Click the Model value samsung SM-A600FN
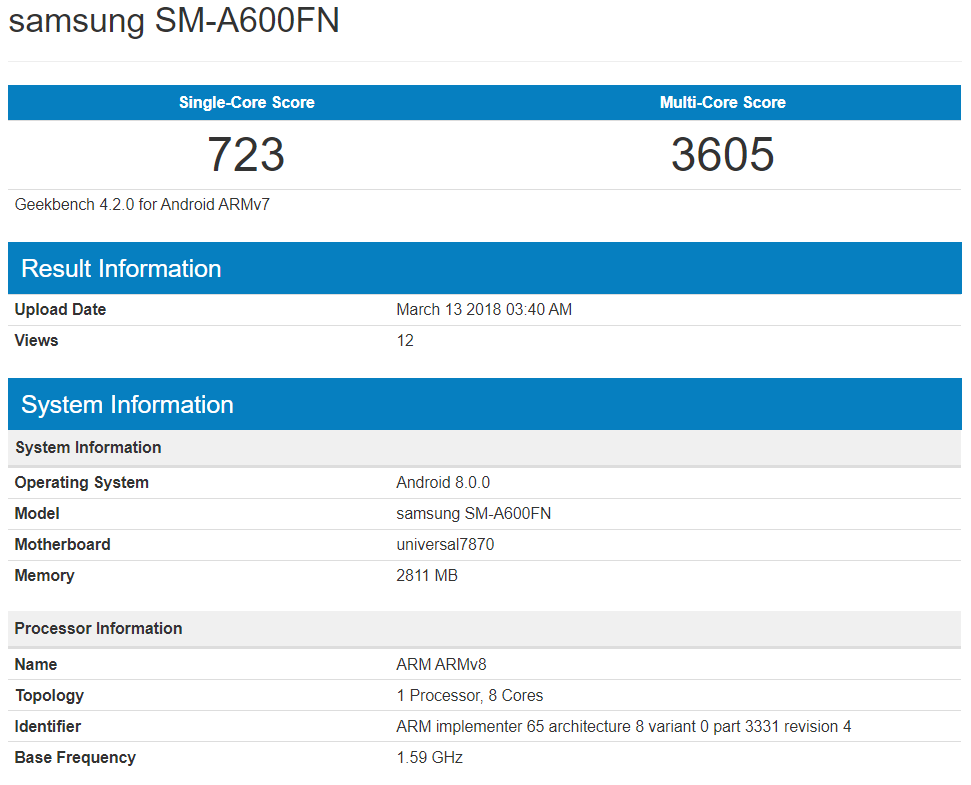 [473, 514]
